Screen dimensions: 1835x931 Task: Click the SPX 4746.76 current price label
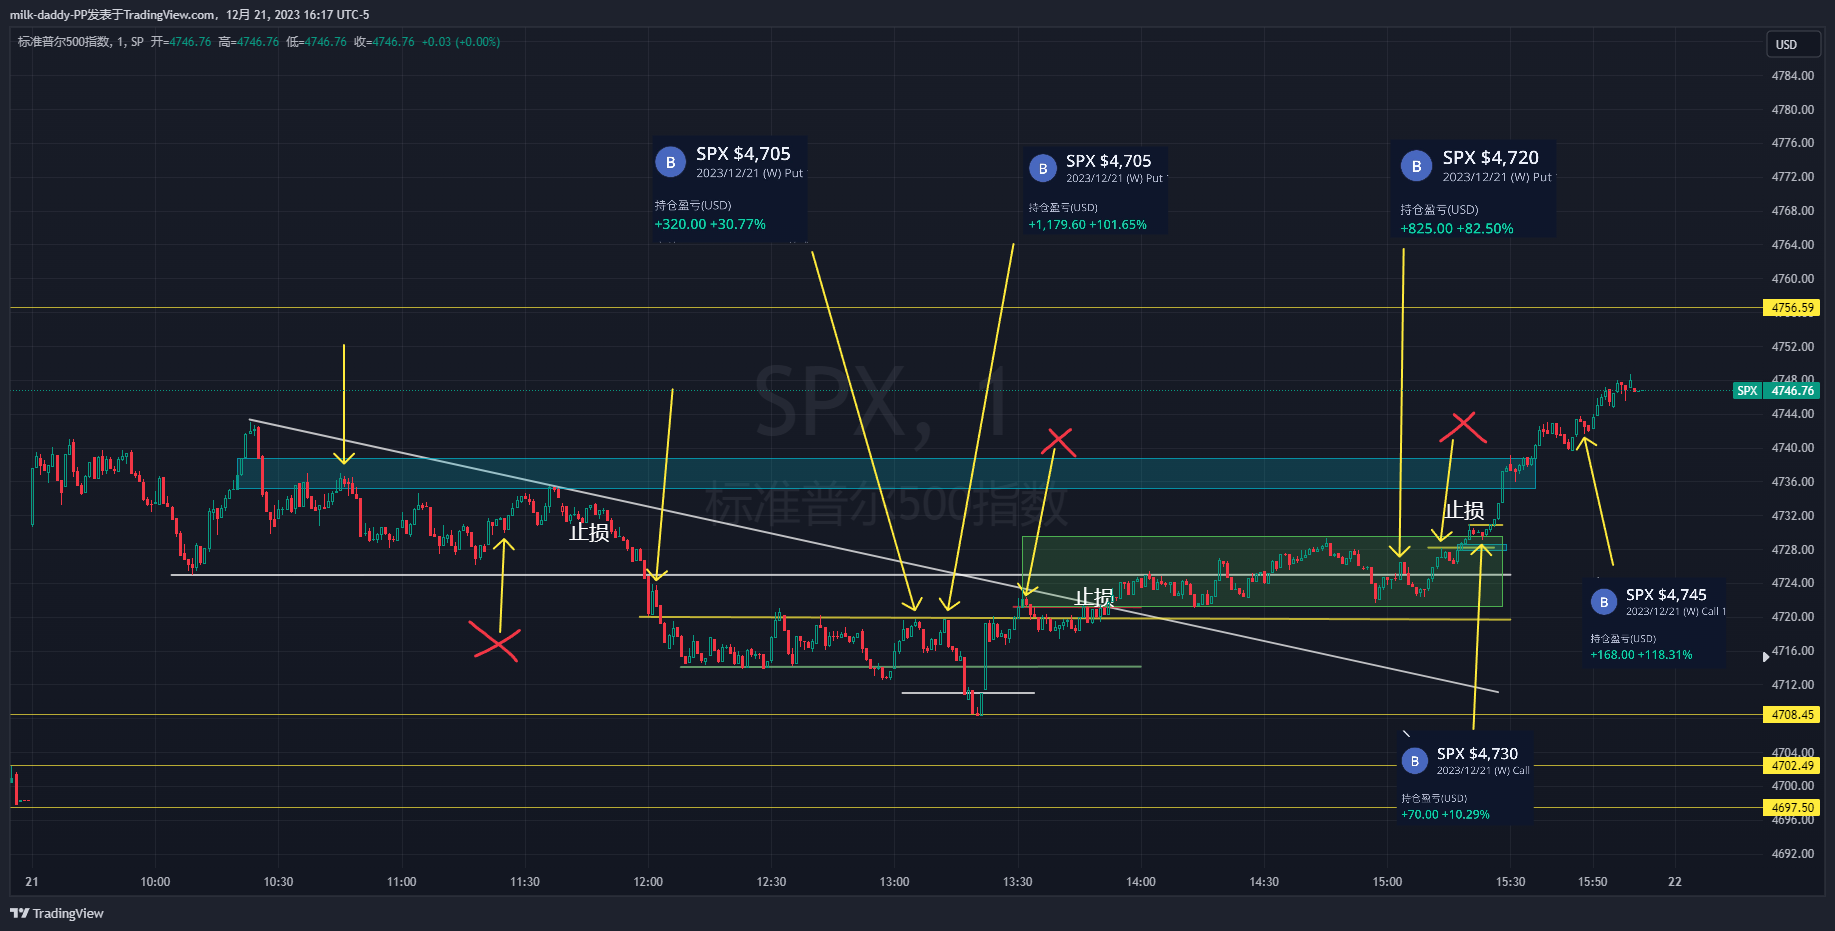pos(1776,391)
